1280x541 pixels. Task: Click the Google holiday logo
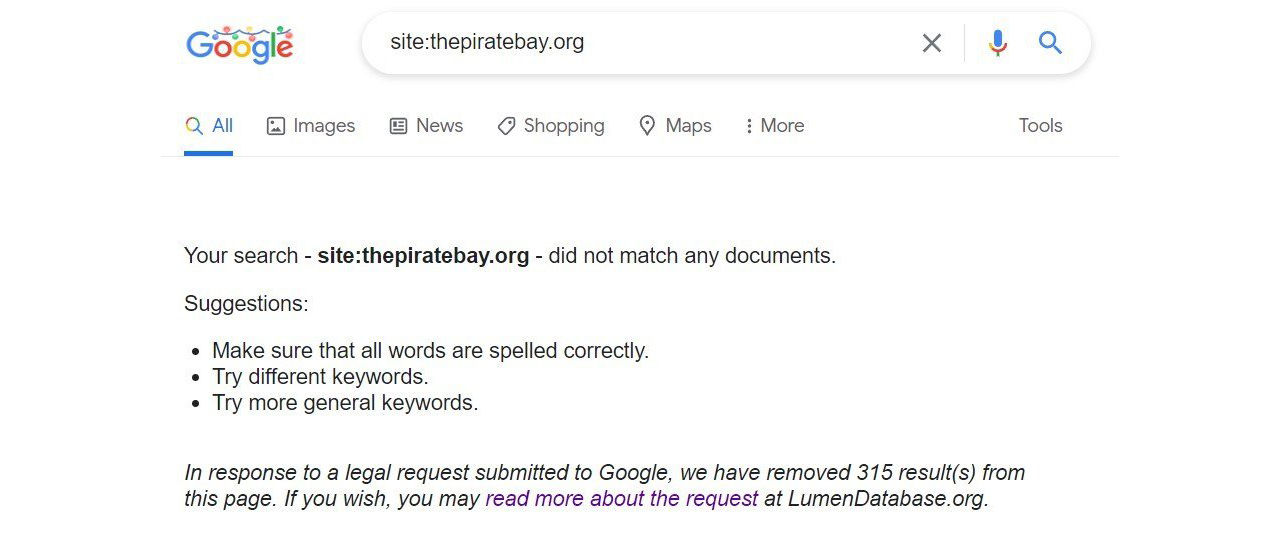pyautogui.click(x=240, y=44)
